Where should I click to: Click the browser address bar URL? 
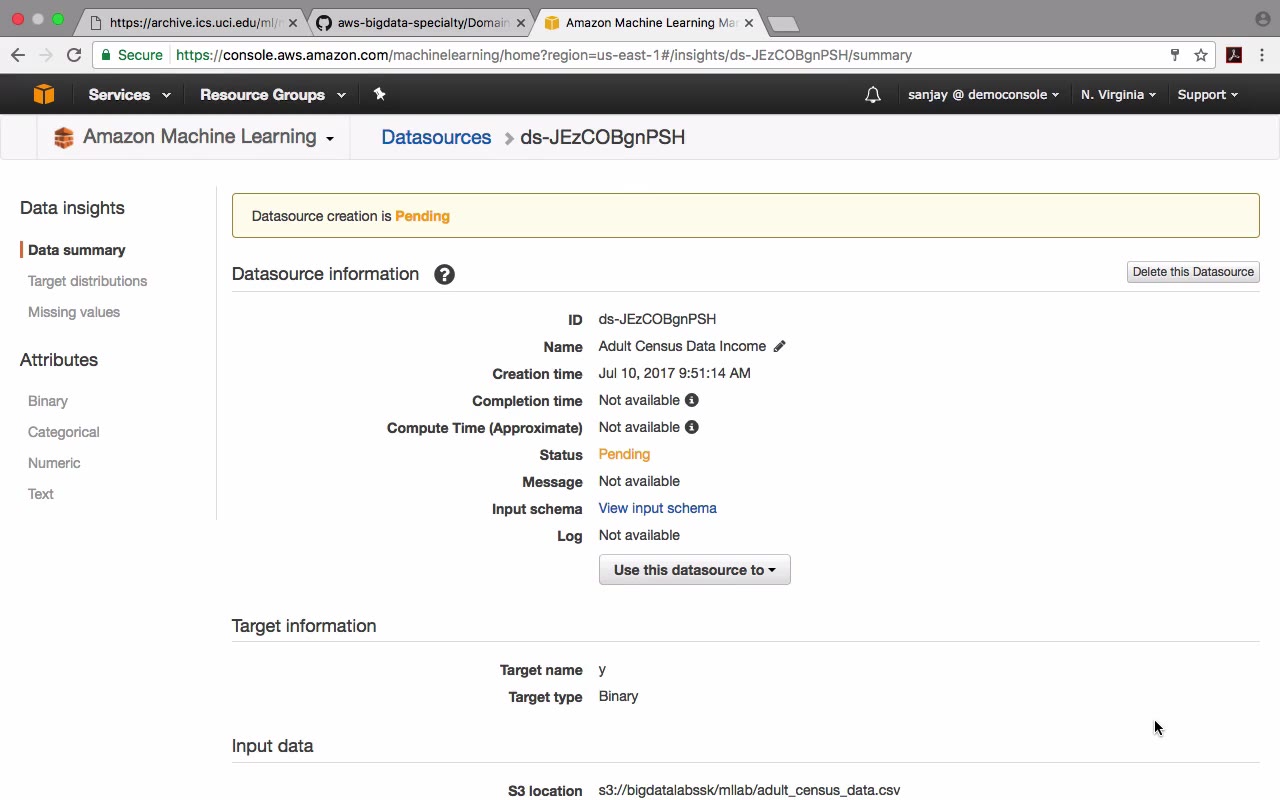click(544, 55)
